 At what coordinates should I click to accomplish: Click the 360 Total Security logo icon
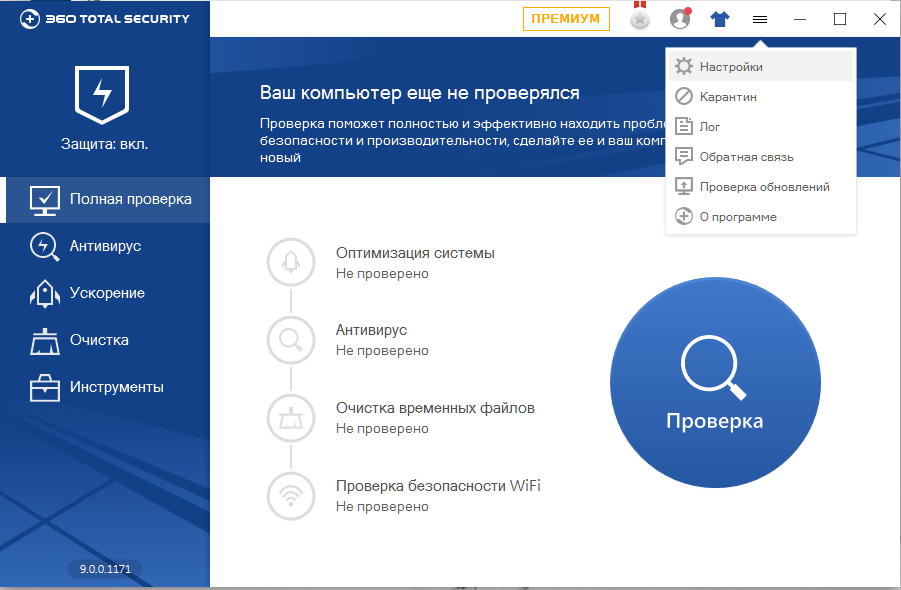tap(30, 19)
